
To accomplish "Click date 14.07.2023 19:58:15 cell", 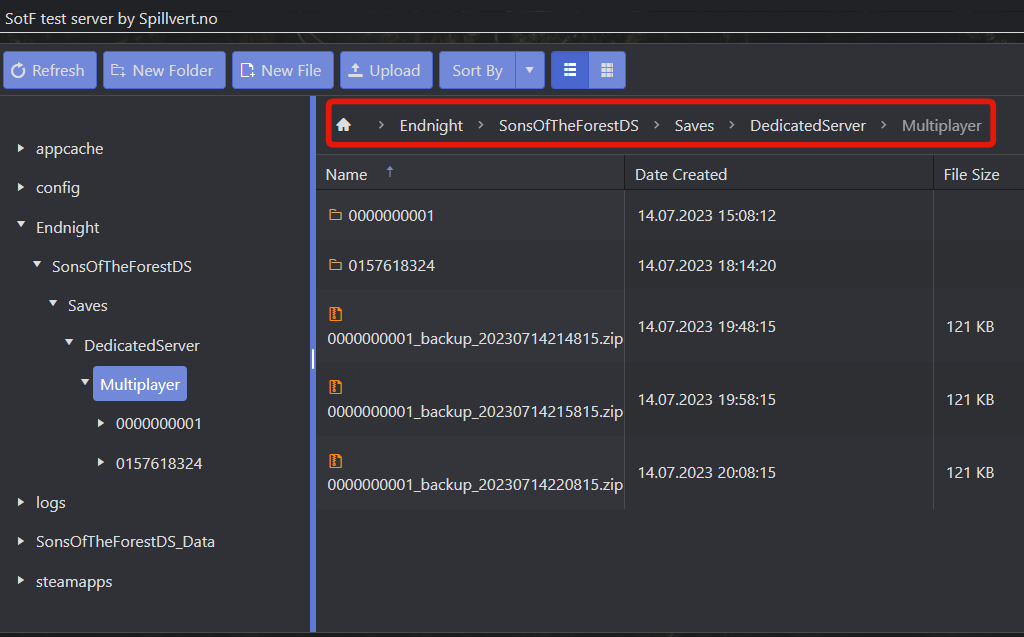I will click(x=707, y=400).
